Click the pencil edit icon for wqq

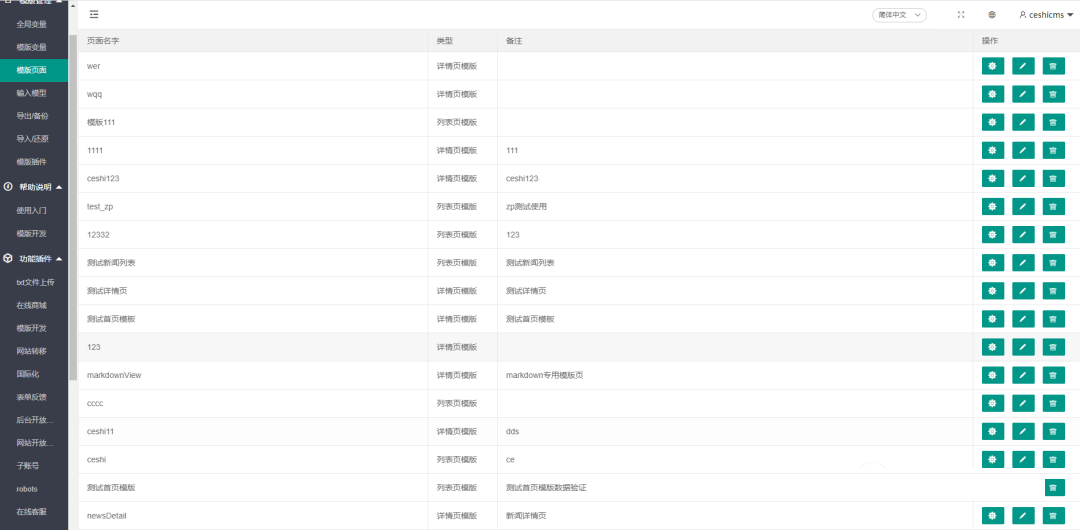click(x=1023, y=94)
